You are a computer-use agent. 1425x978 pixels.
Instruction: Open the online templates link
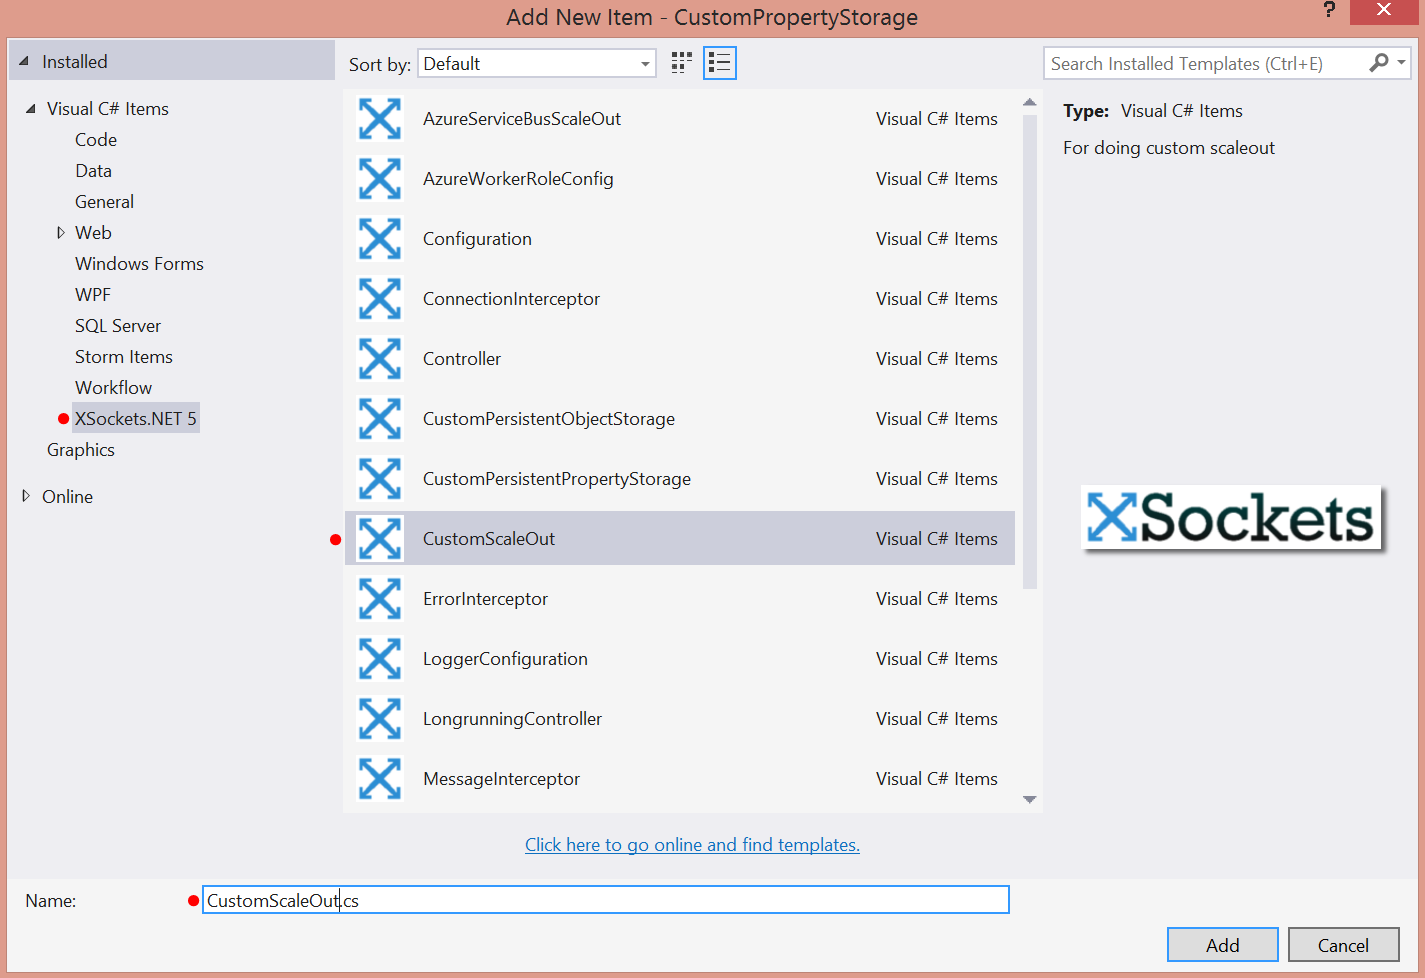point(692,845)
